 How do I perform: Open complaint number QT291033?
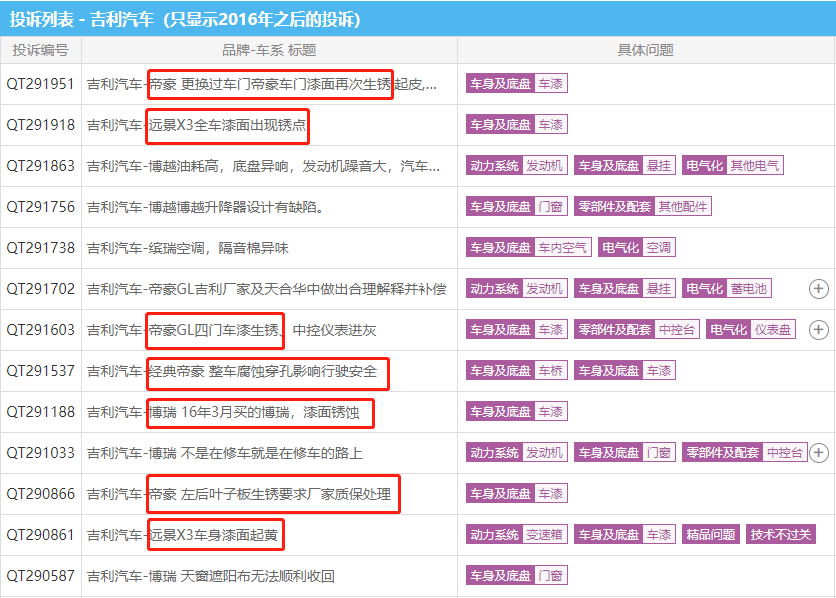(x=41, y=454)
